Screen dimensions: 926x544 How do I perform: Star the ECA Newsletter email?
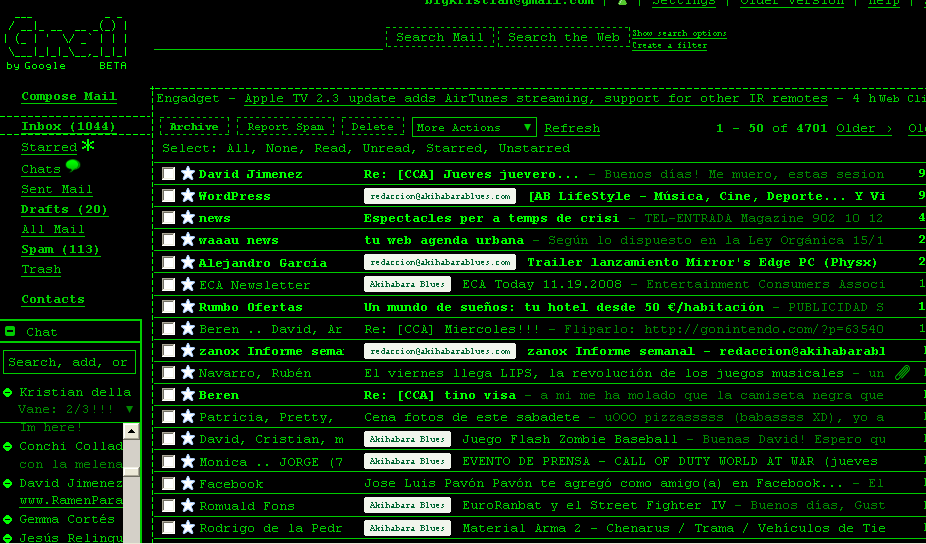(x=188, y=285)
